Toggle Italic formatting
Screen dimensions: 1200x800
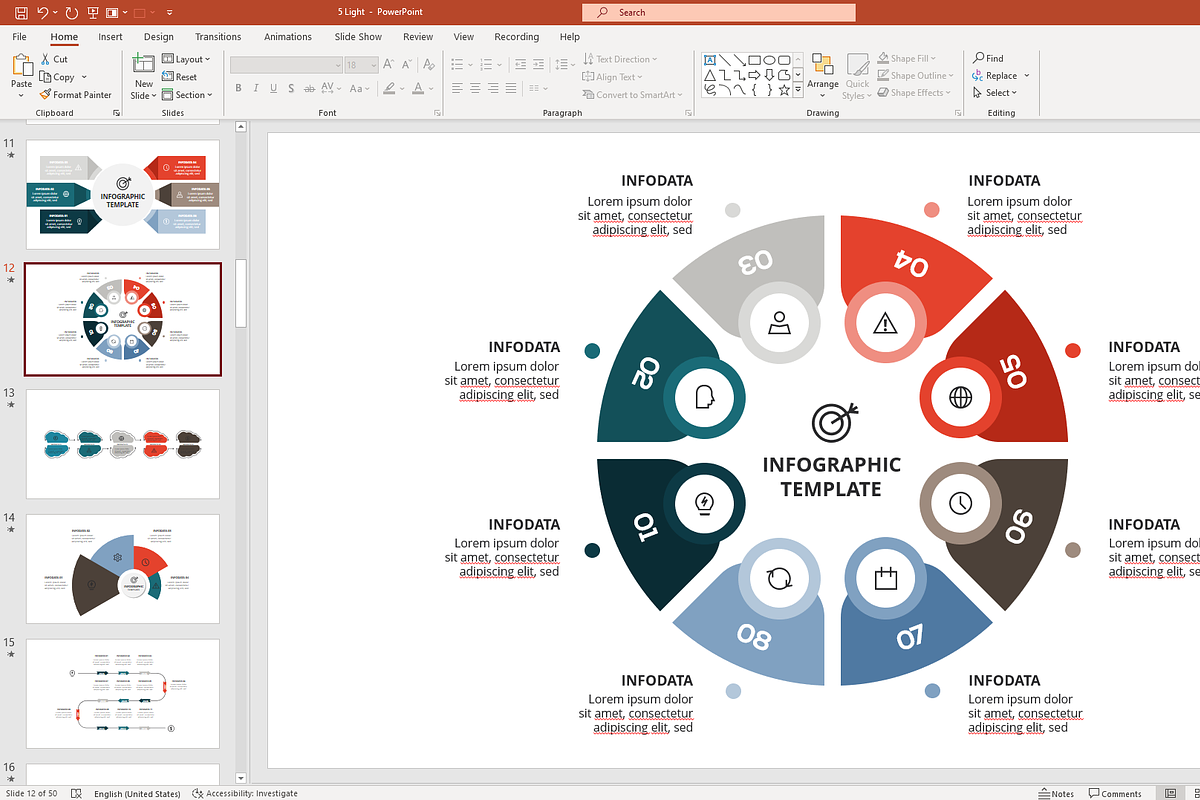257,88
